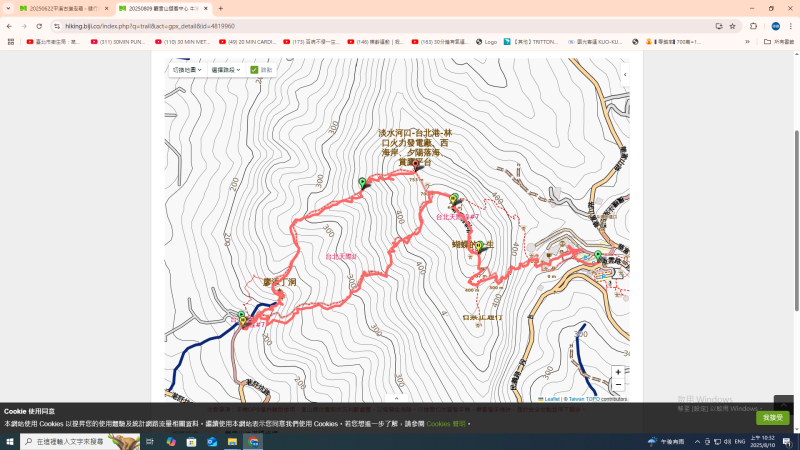The width and height of the screenshot is (800, 450).
Task: Reload the page with browser refresh icon
Action: tap(39, 26)
